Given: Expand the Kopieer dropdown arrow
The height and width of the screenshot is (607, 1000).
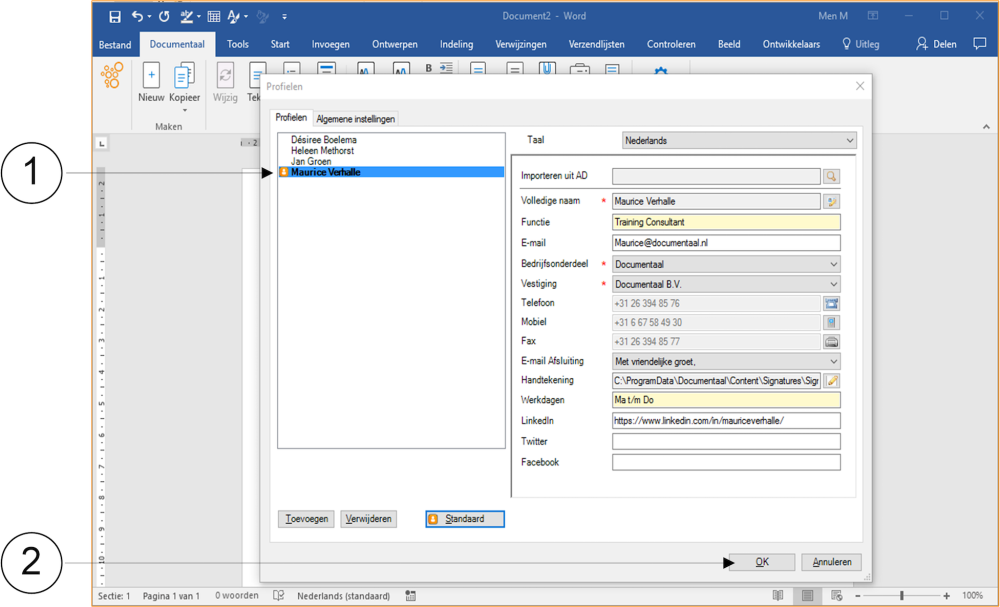Looking at the screenshot, I should pos(185,111).
